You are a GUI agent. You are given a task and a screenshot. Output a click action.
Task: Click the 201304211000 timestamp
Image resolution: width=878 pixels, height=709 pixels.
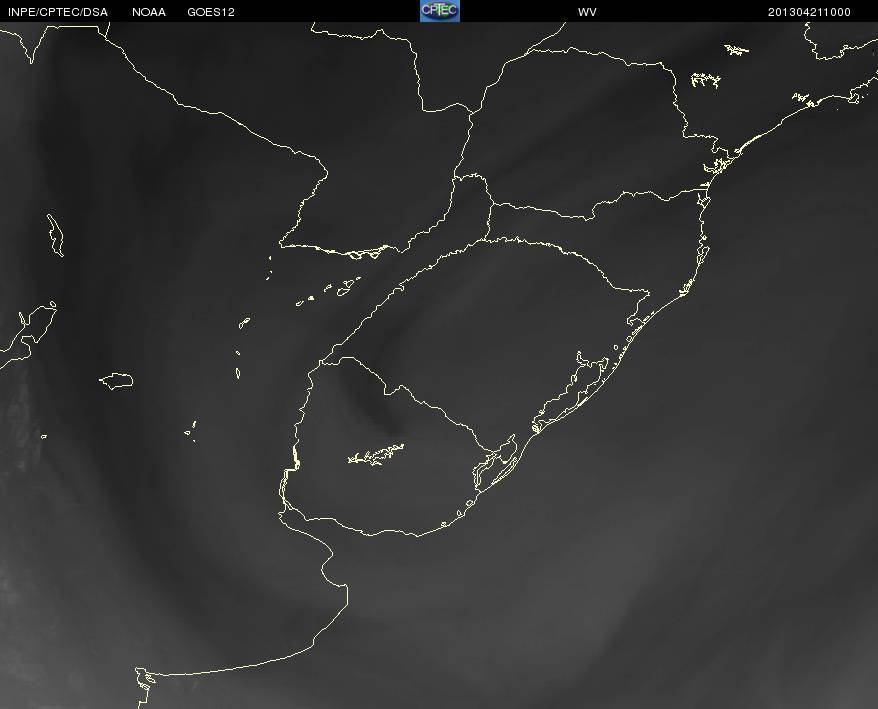coord(809,12)
